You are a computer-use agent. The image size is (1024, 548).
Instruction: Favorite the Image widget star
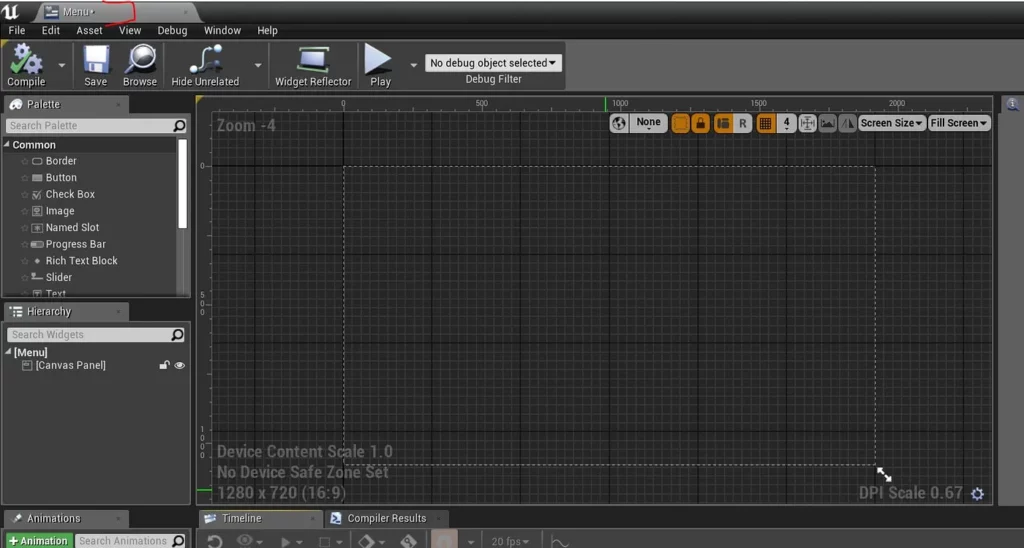24,211
